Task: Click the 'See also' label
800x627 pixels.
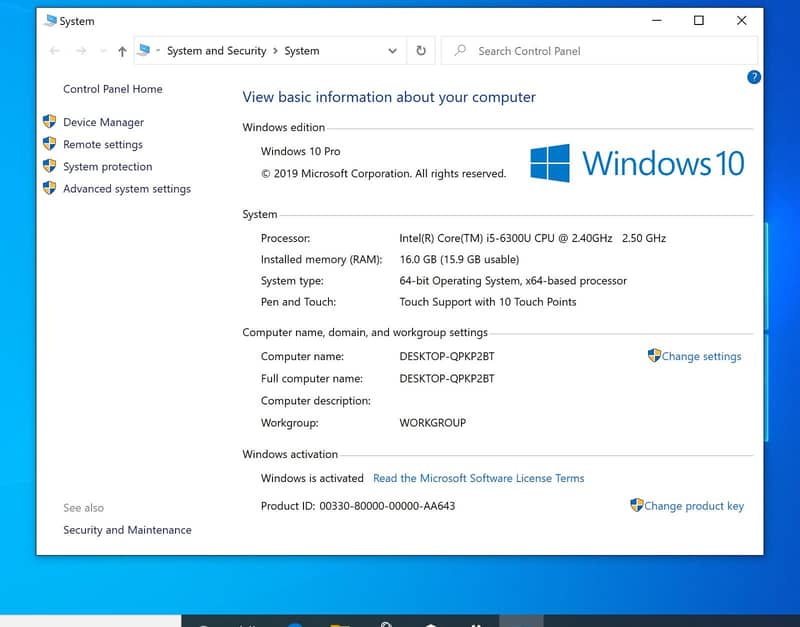Action: [x=83, y=508]
